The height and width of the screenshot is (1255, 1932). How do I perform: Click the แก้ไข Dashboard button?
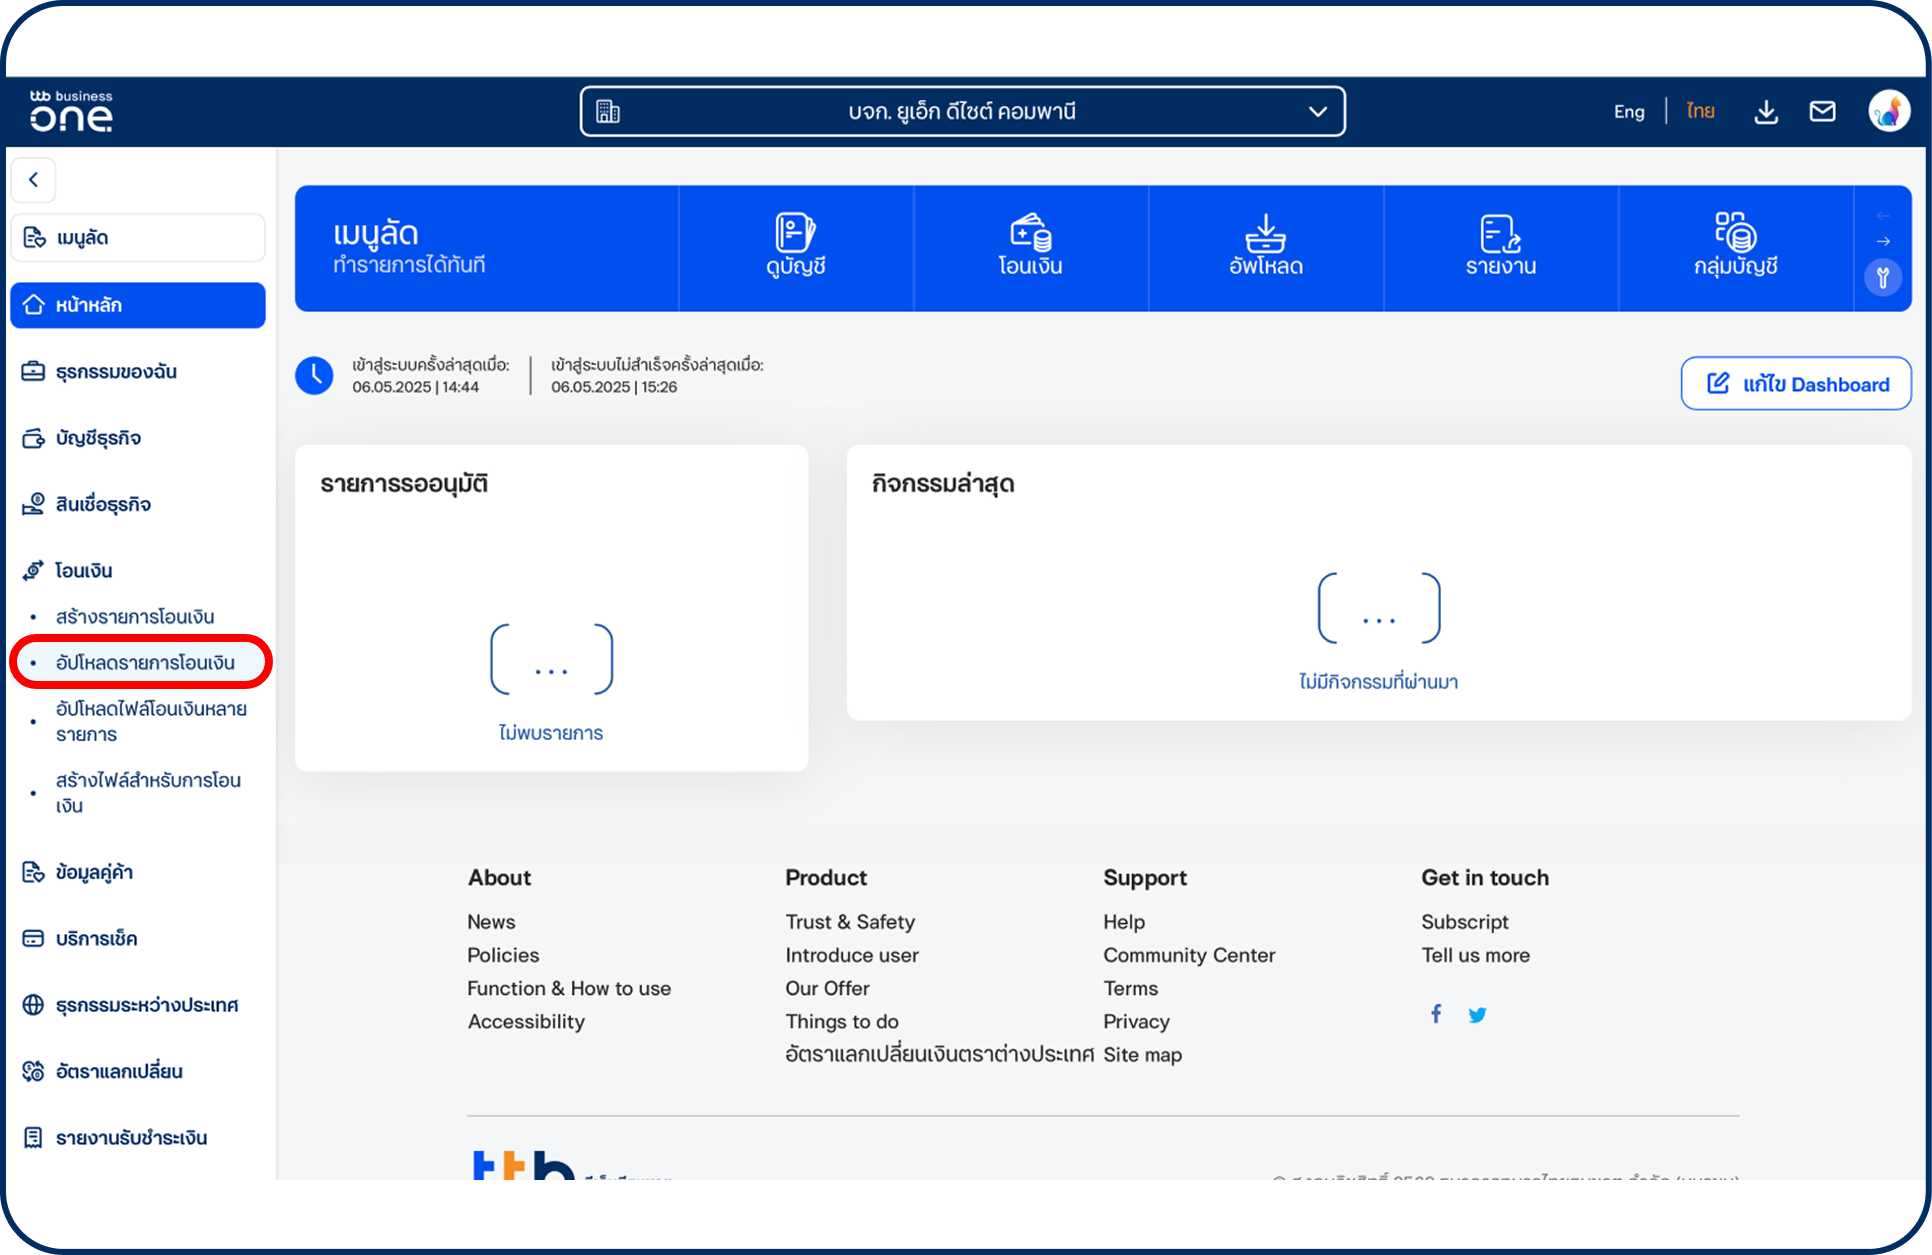1796,384
